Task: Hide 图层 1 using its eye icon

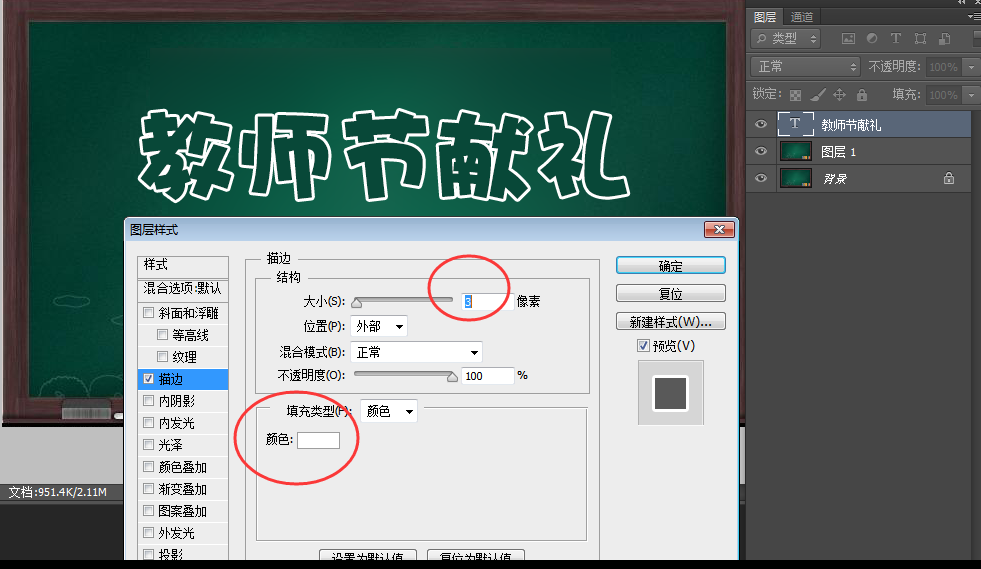Action: (761, 151)
